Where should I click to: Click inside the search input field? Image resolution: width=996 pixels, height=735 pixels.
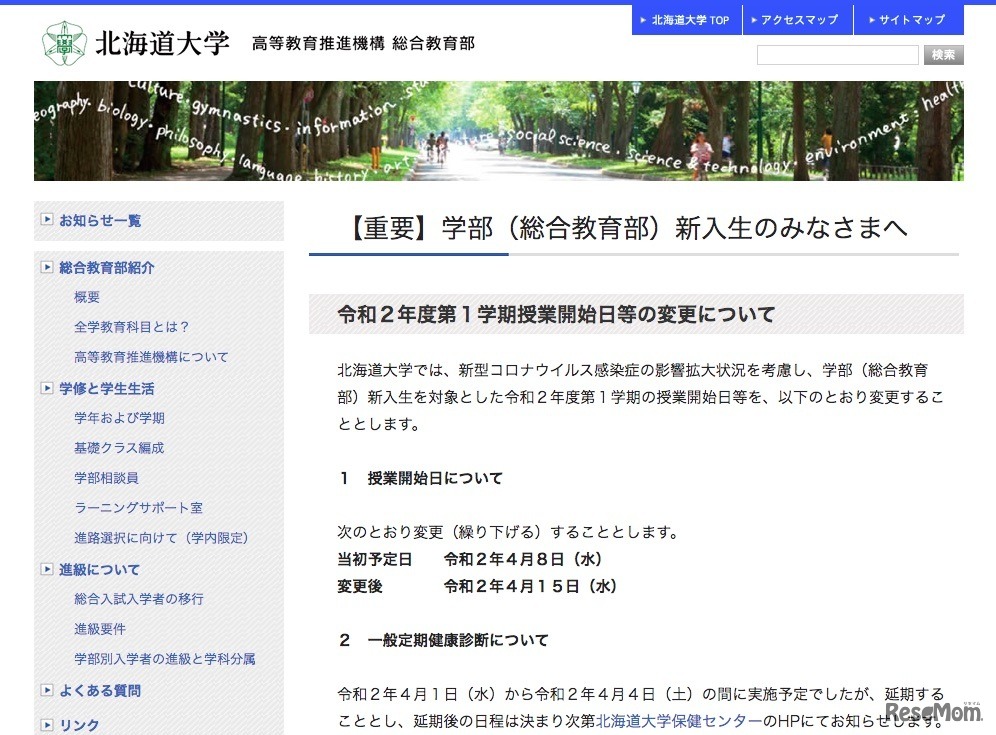click(x=837, y=54)
